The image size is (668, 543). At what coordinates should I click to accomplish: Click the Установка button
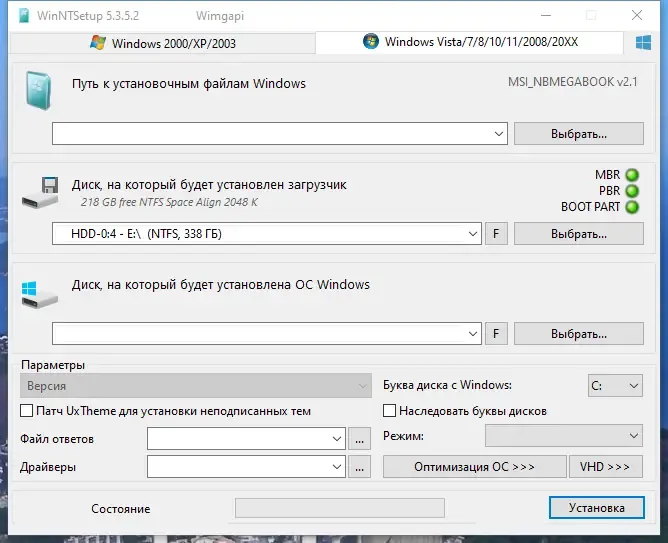pyautogui.click(x=596, y=508)
